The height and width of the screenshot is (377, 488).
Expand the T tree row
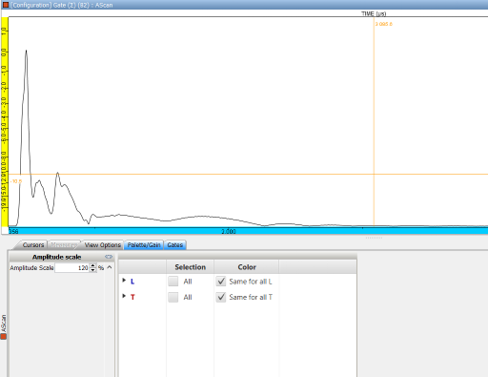click(124, 296)
